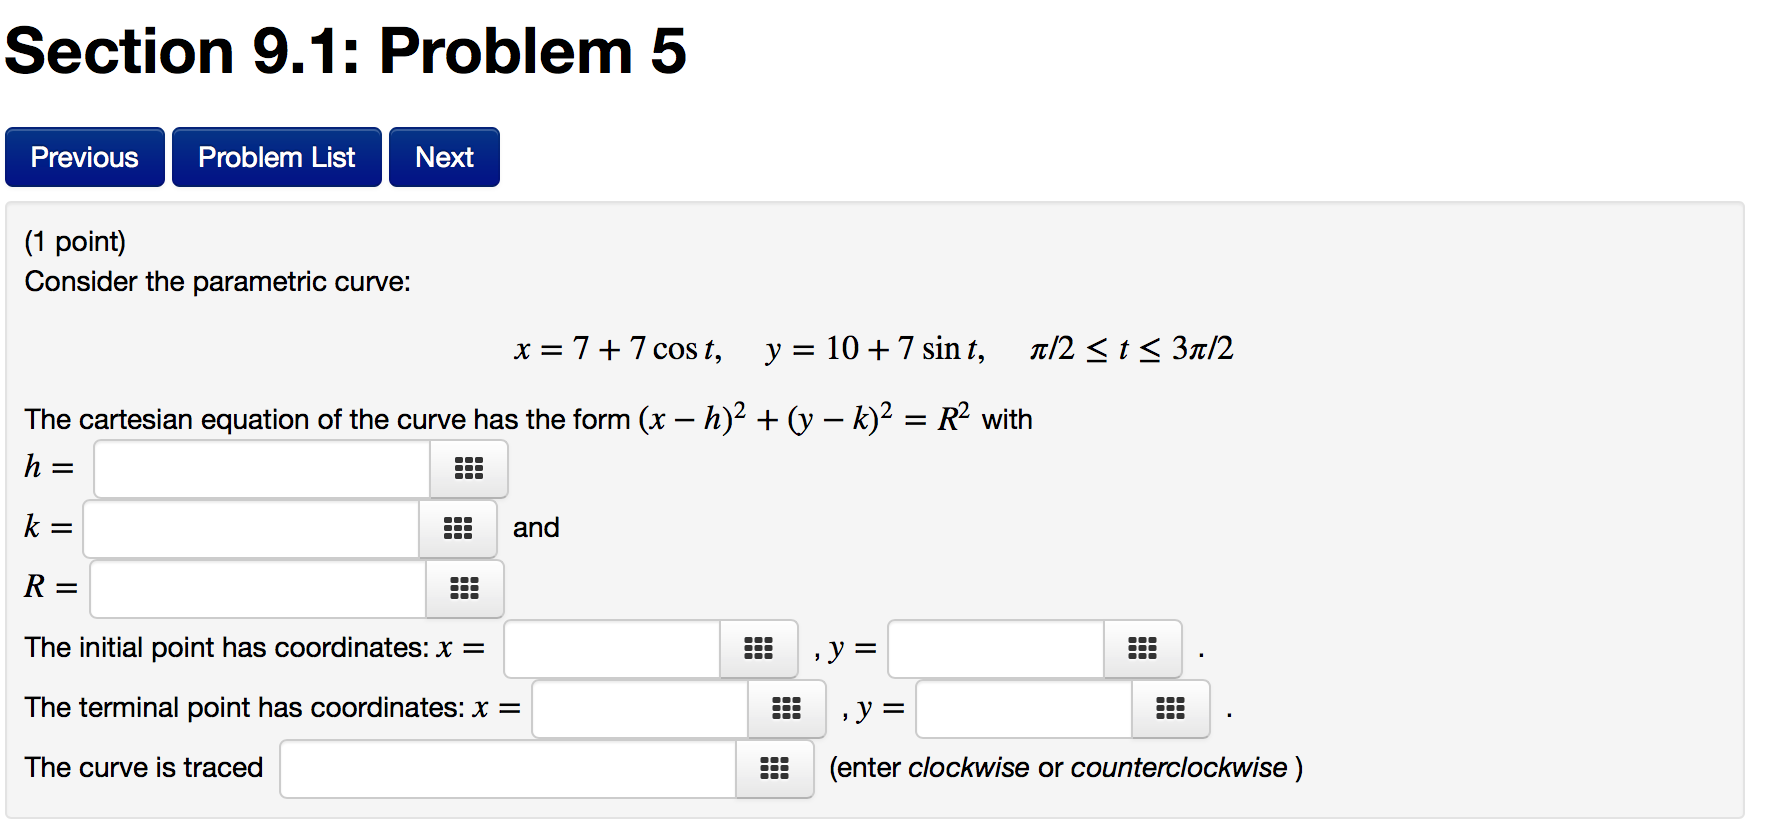Click grid icon next to curve traced field
This screenshot has width=1766, height=838.
(775, 769)
